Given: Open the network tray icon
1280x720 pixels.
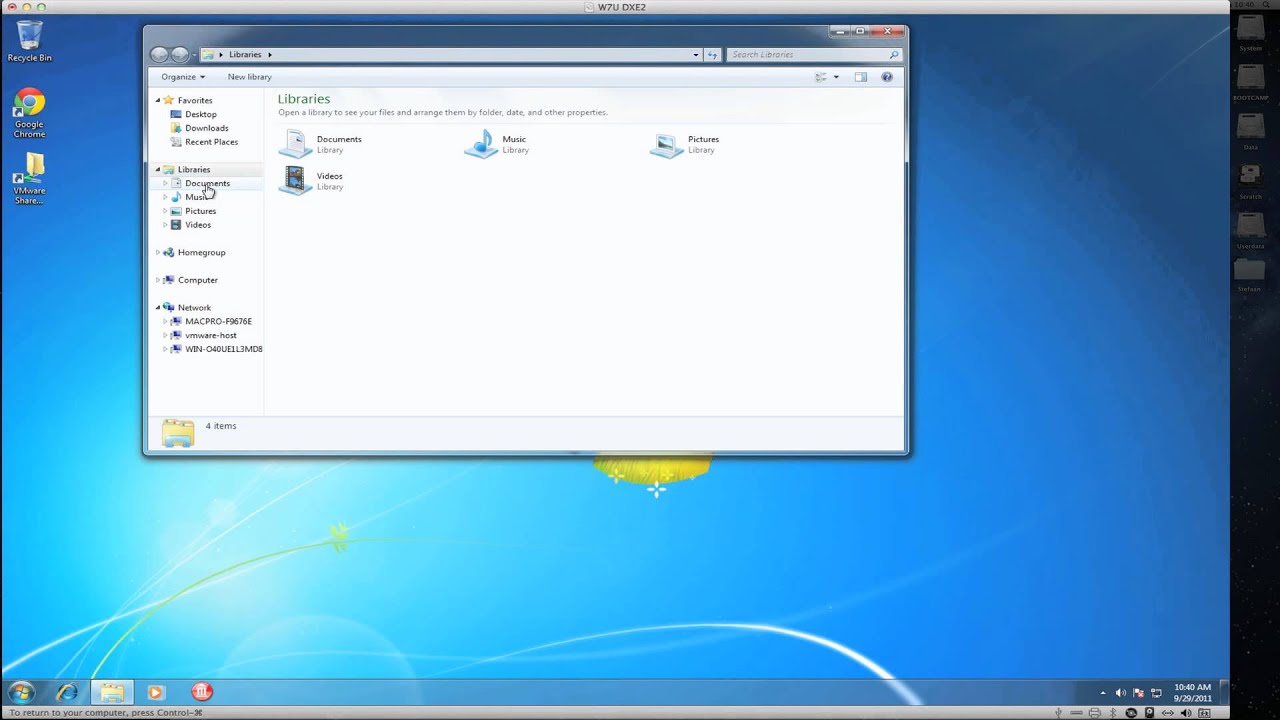Looking at the screenshot, I should tap(1156, 693).
